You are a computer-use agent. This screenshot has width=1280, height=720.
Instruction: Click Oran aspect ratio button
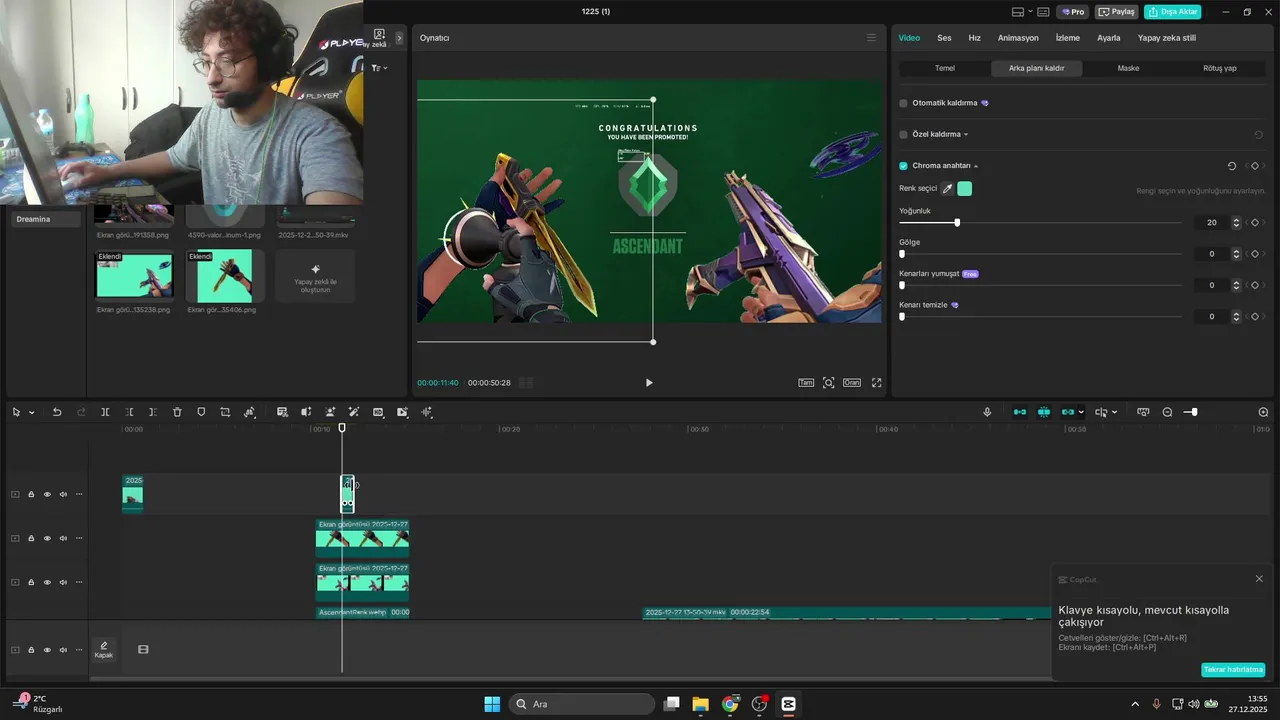tap(852, 382)
